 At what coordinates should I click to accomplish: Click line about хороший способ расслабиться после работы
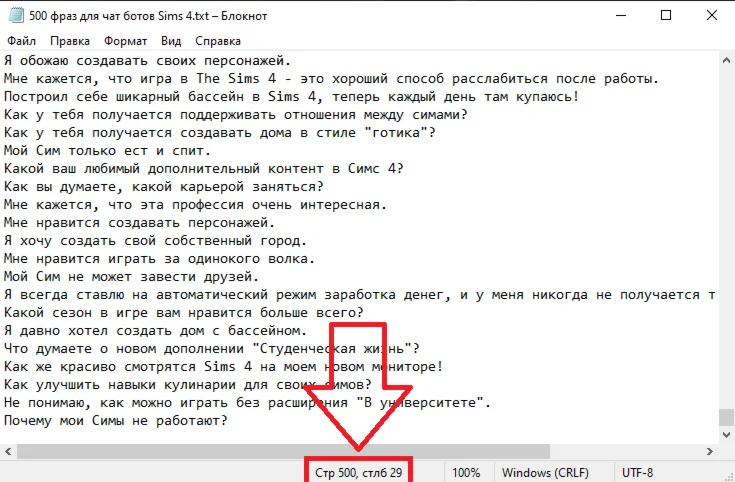tap(332, 79)
